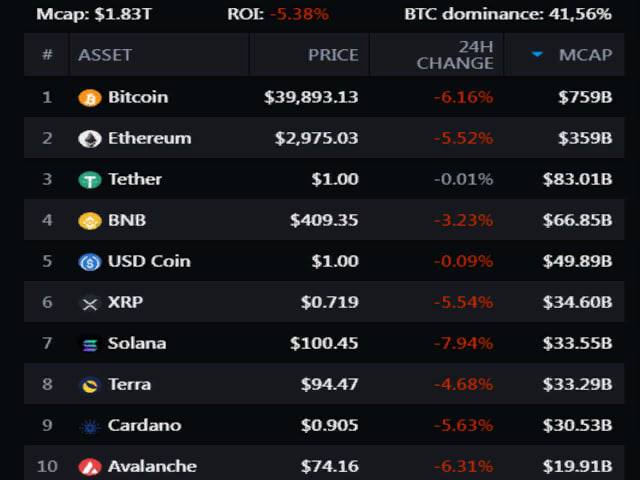Click the Bitcoin coin icon
This screenshot has width=640, height=480.
click(x=90, y=98)
